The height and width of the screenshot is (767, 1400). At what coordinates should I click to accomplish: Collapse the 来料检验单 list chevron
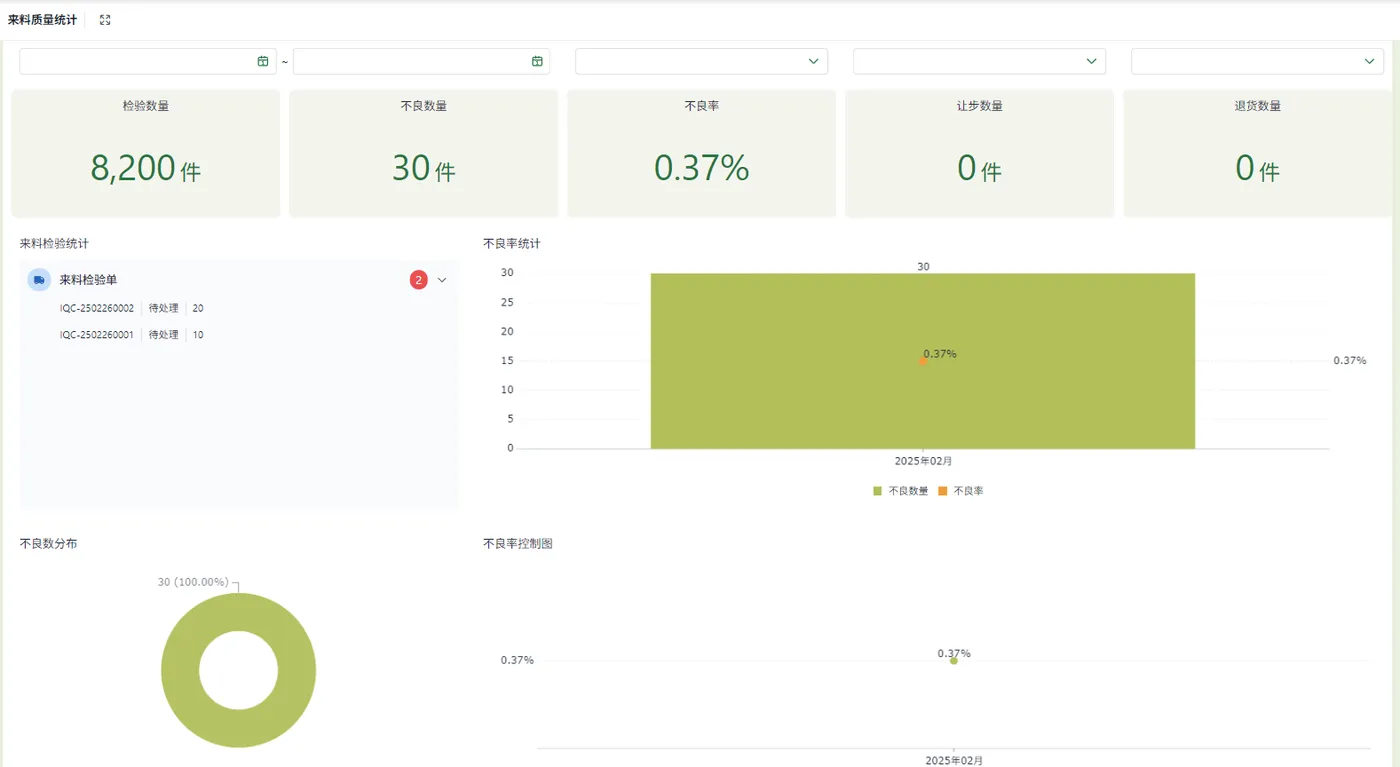442,280
